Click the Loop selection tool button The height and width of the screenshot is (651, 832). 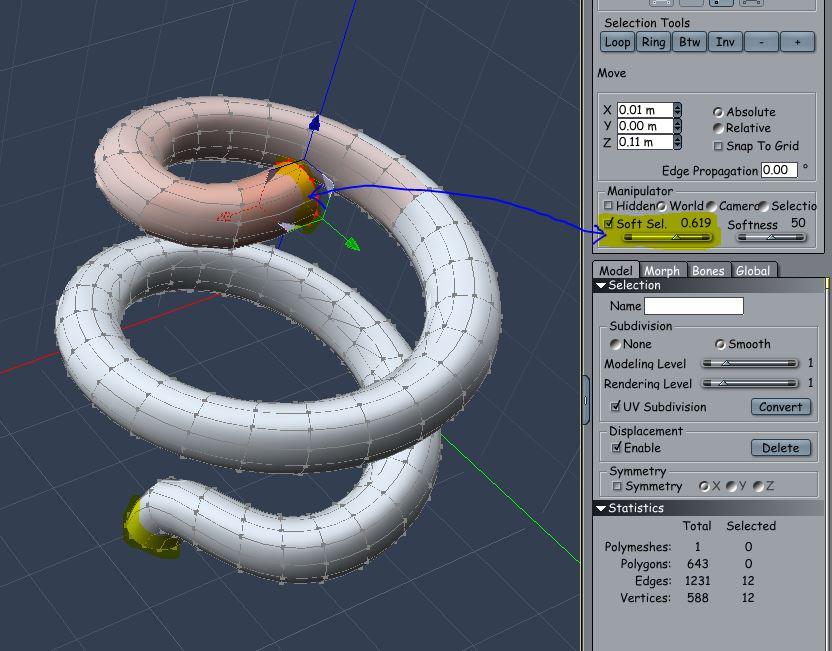pos(617,42)
